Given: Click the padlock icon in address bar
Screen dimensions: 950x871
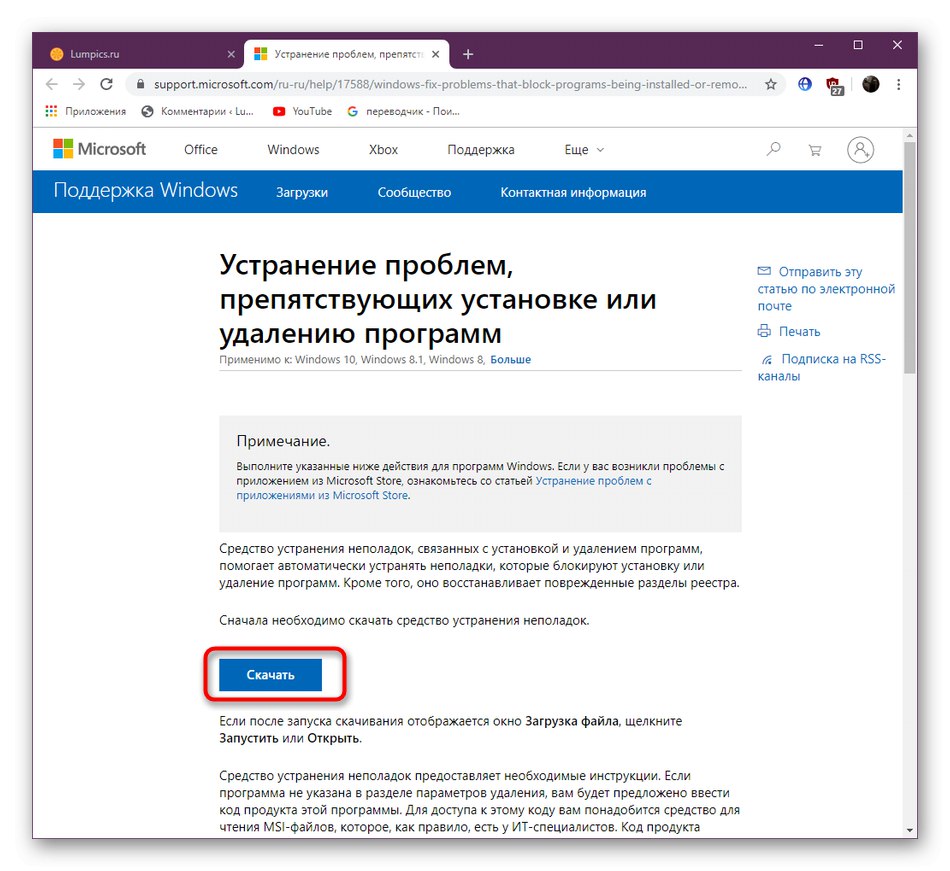Looking at the screenshot, I should [x=141, y=84].
